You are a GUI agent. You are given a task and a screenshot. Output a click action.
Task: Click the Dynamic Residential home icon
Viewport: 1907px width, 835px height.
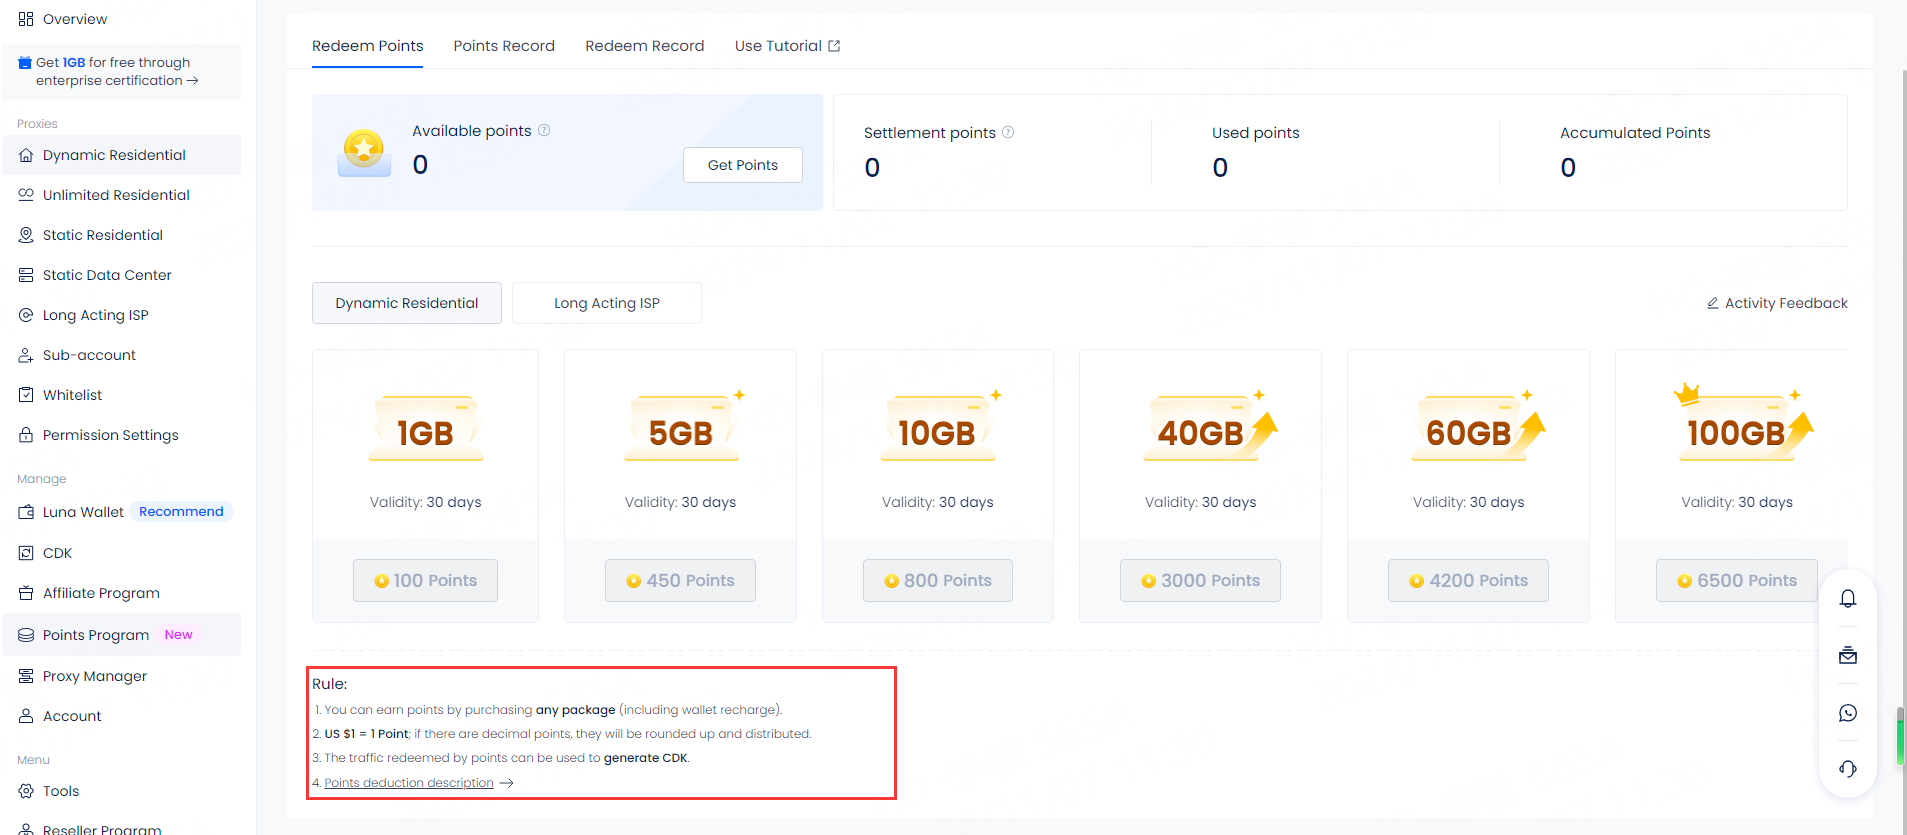(26, 155)
